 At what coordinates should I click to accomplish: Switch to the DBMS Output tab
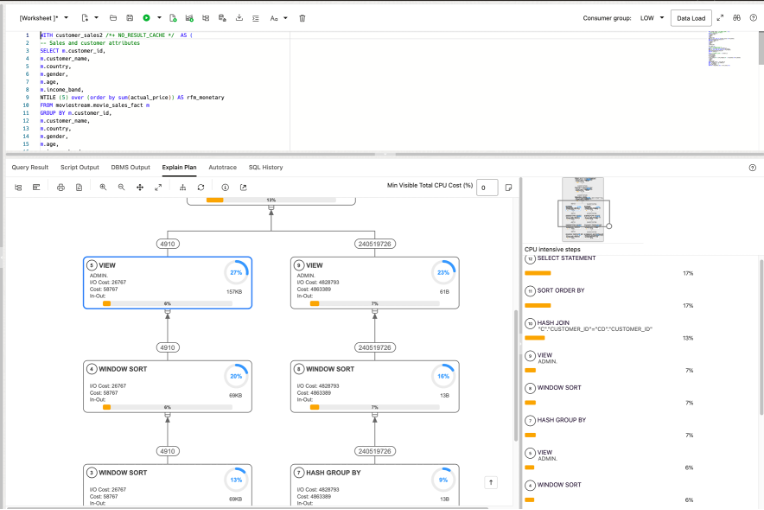[x=131, y=167]
